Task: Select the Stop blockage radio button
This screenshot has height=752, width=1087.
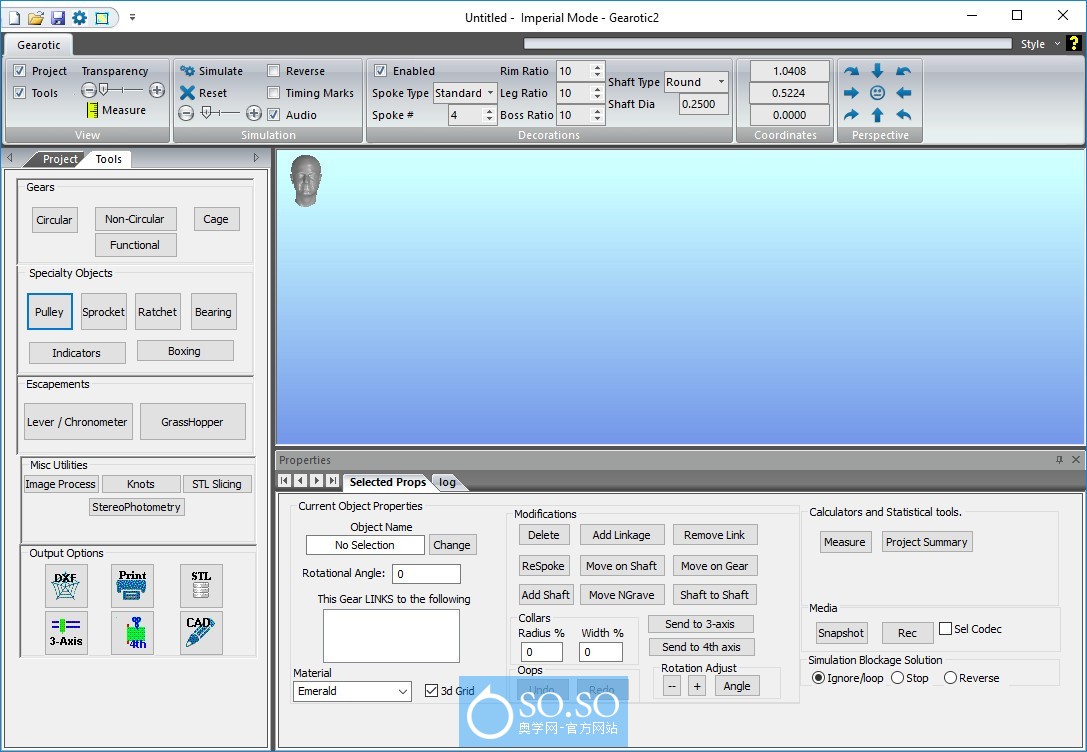Action: 898,678
